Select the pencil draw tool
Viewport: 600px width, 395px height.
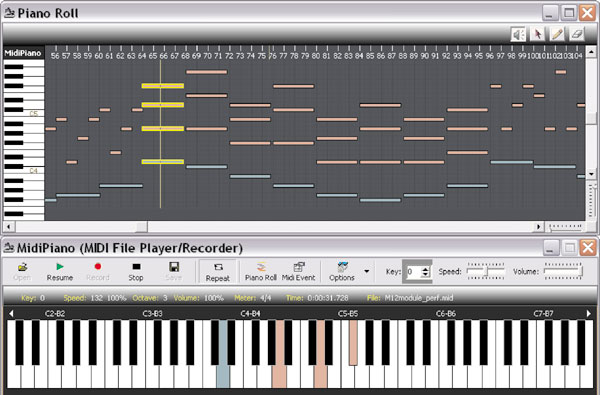point(557,35)
